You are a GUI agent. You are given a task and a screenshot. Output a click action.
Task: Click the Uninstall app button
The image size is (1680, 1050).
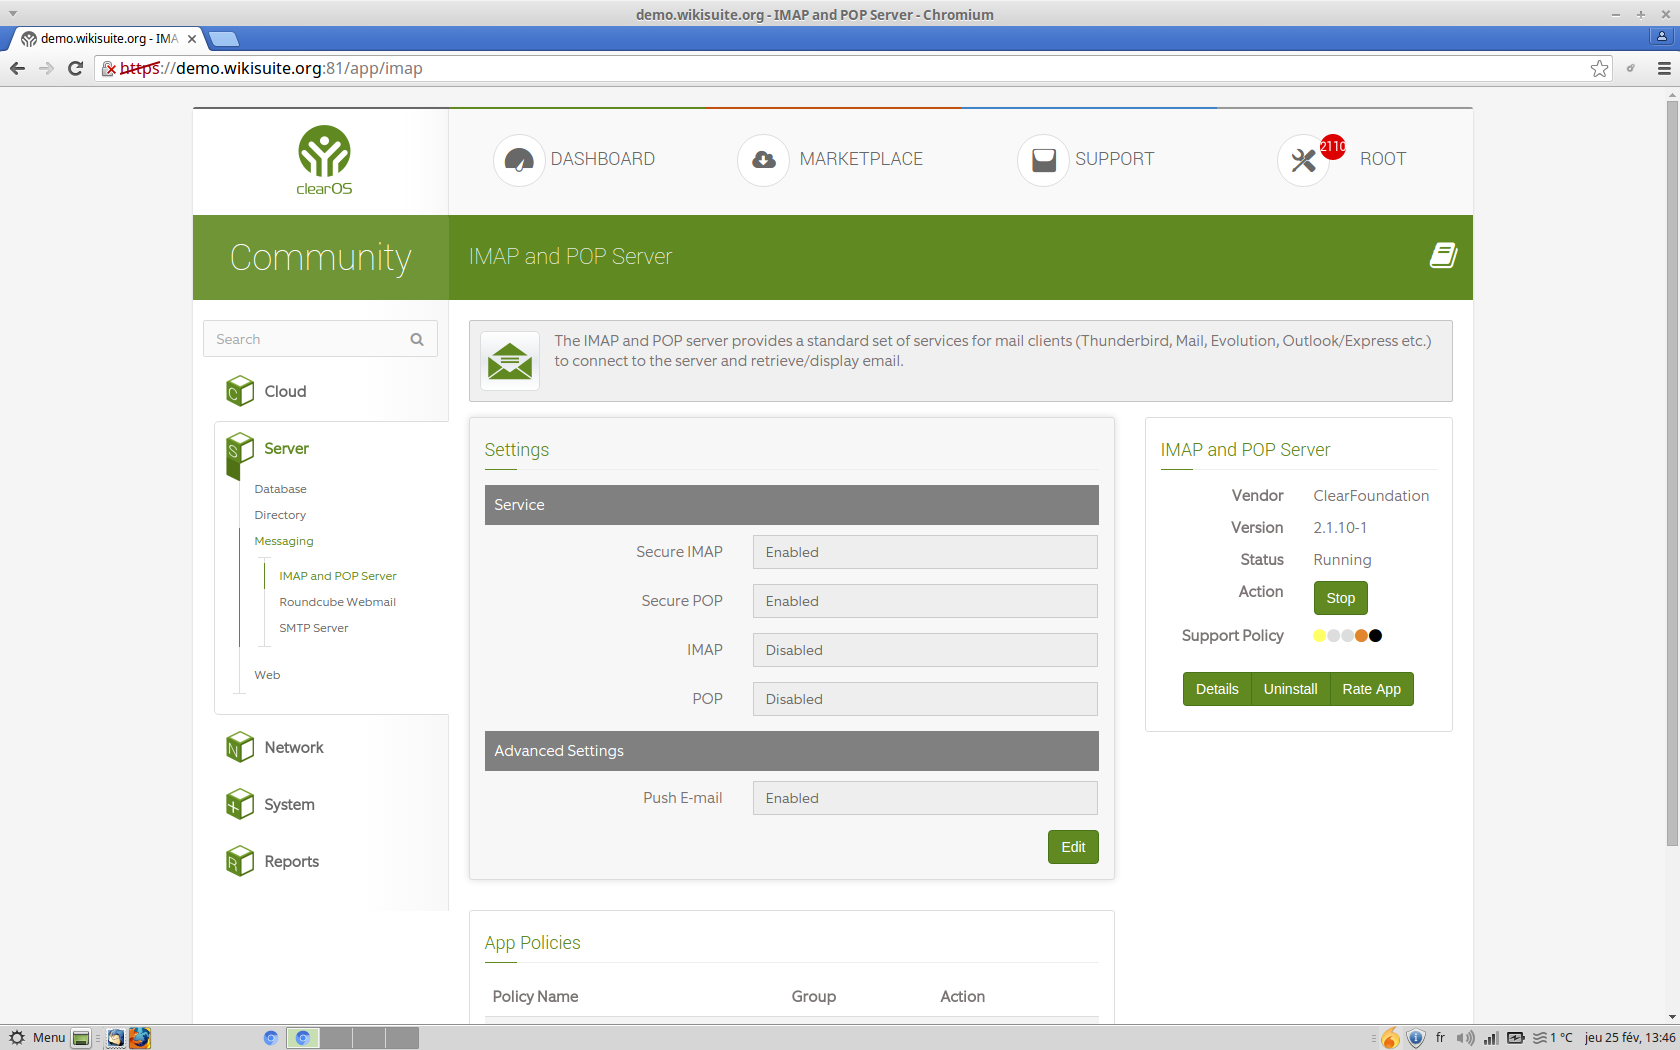[1290, 689]
